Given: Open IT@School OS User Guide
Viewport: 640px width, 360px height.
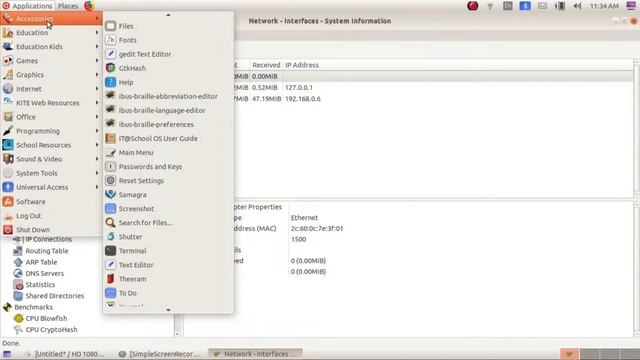Looking at the screenshot, I should (x=168, y=138).
